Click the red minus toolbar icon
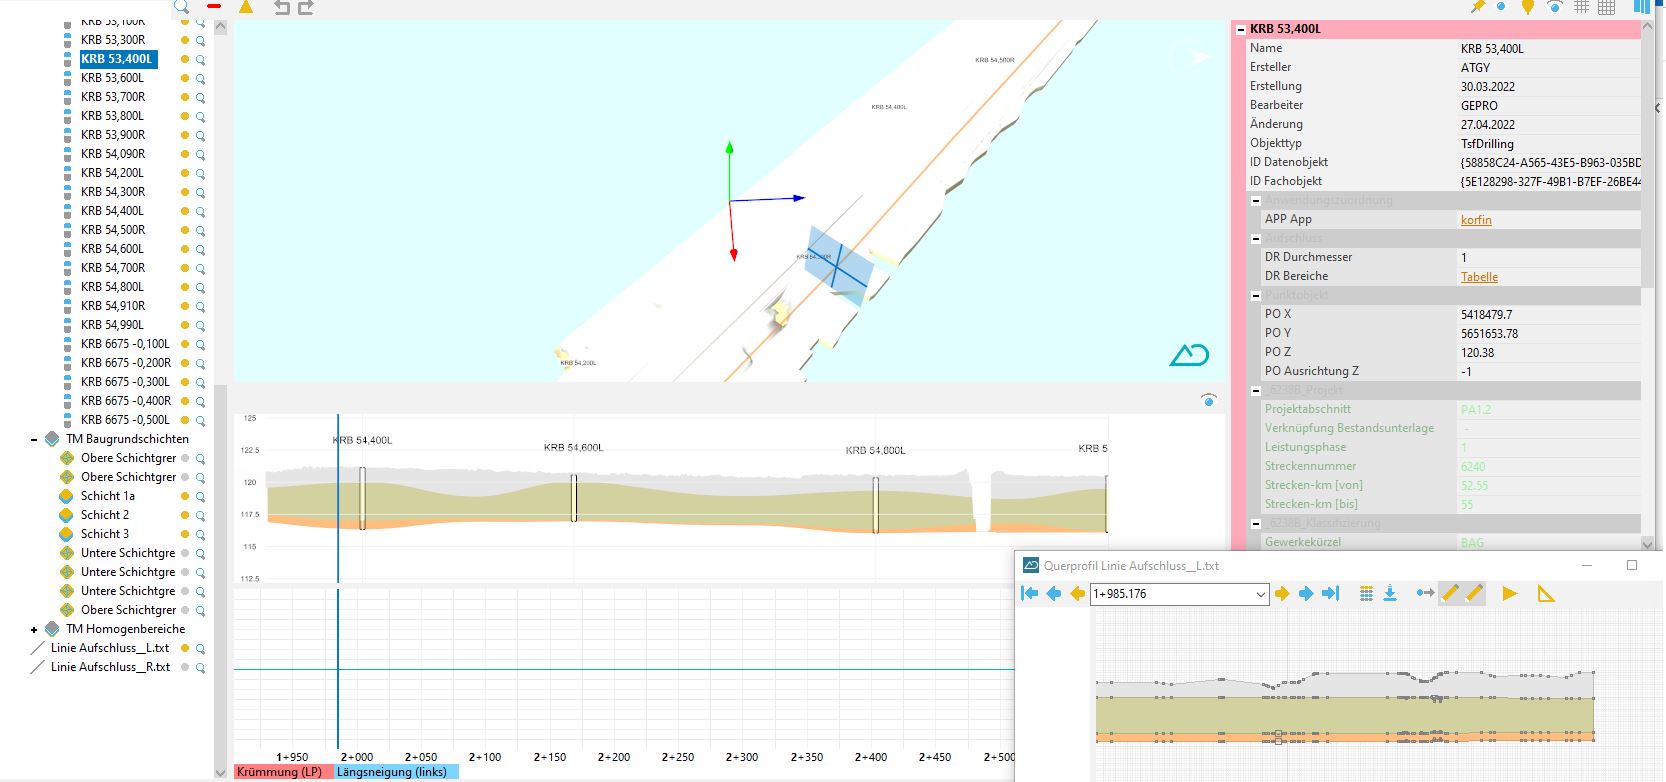The image size is (1666, 782). click(x=214, y=6)
